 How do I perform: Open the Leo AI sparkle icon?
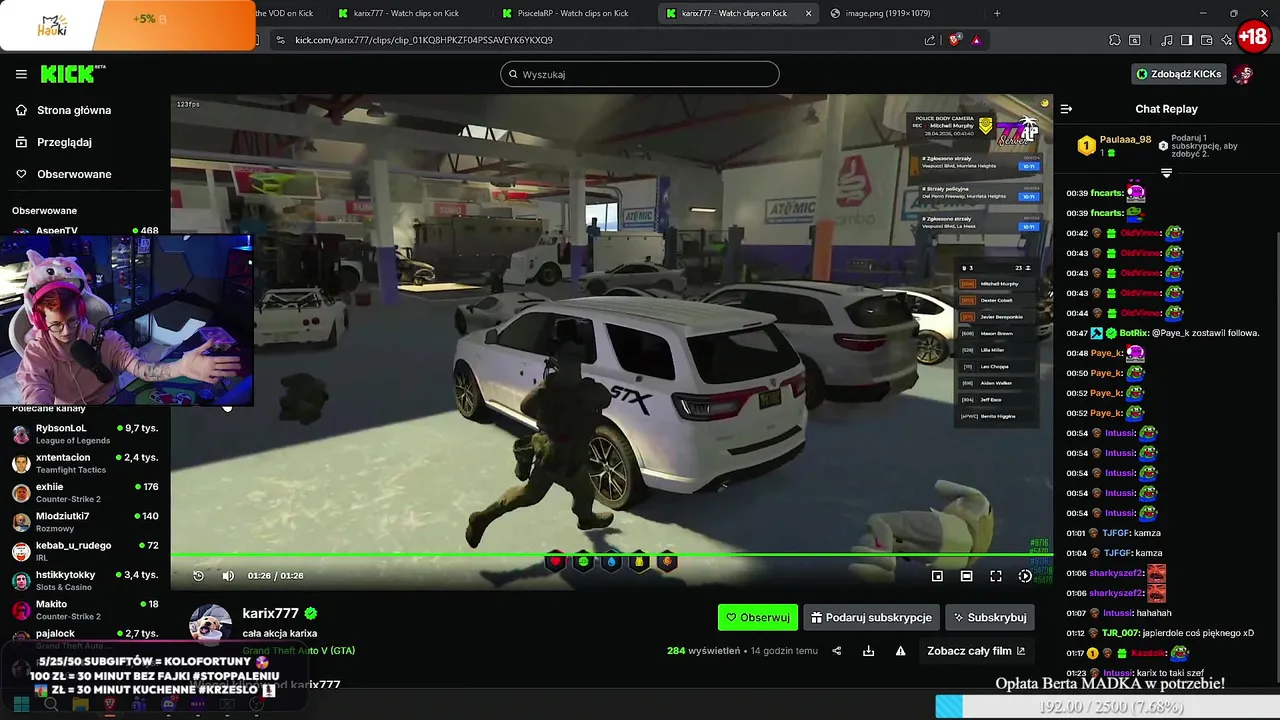click(x=1226, y=40)
